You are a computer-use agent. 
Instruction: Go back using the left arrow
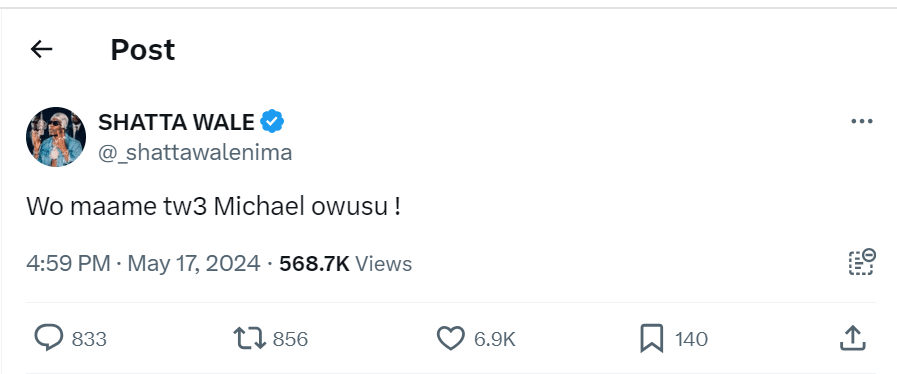point(41,49)
